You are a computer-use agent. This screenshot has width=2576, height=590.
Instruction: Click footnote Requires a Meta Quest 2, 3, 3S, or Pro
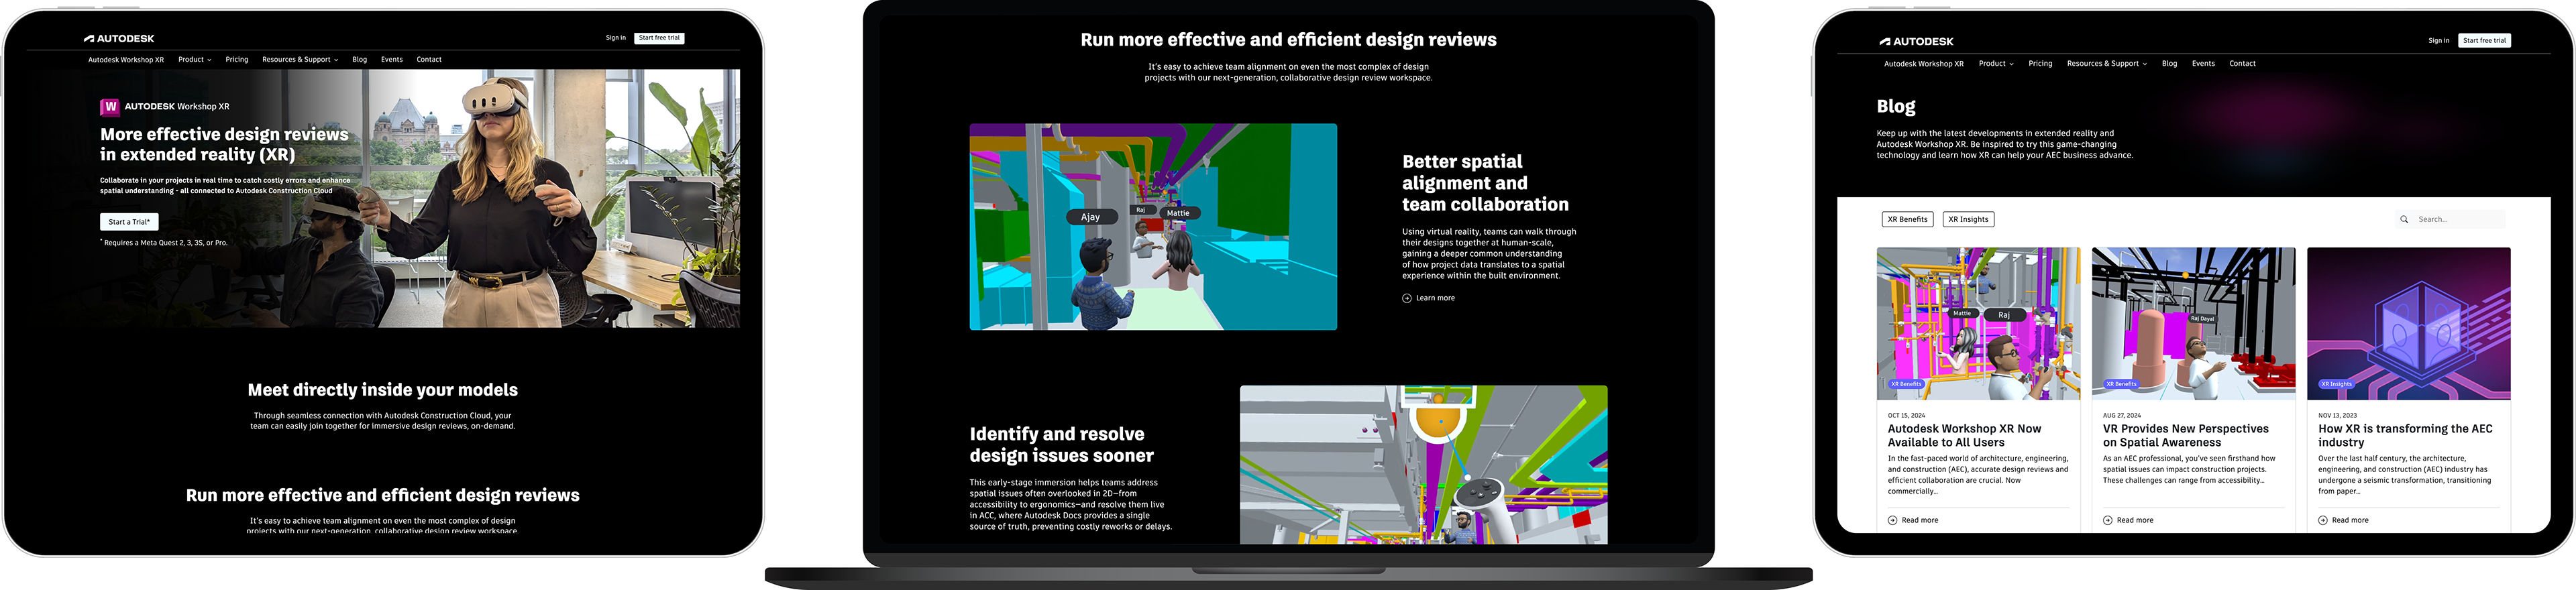(x=164, y=242)
